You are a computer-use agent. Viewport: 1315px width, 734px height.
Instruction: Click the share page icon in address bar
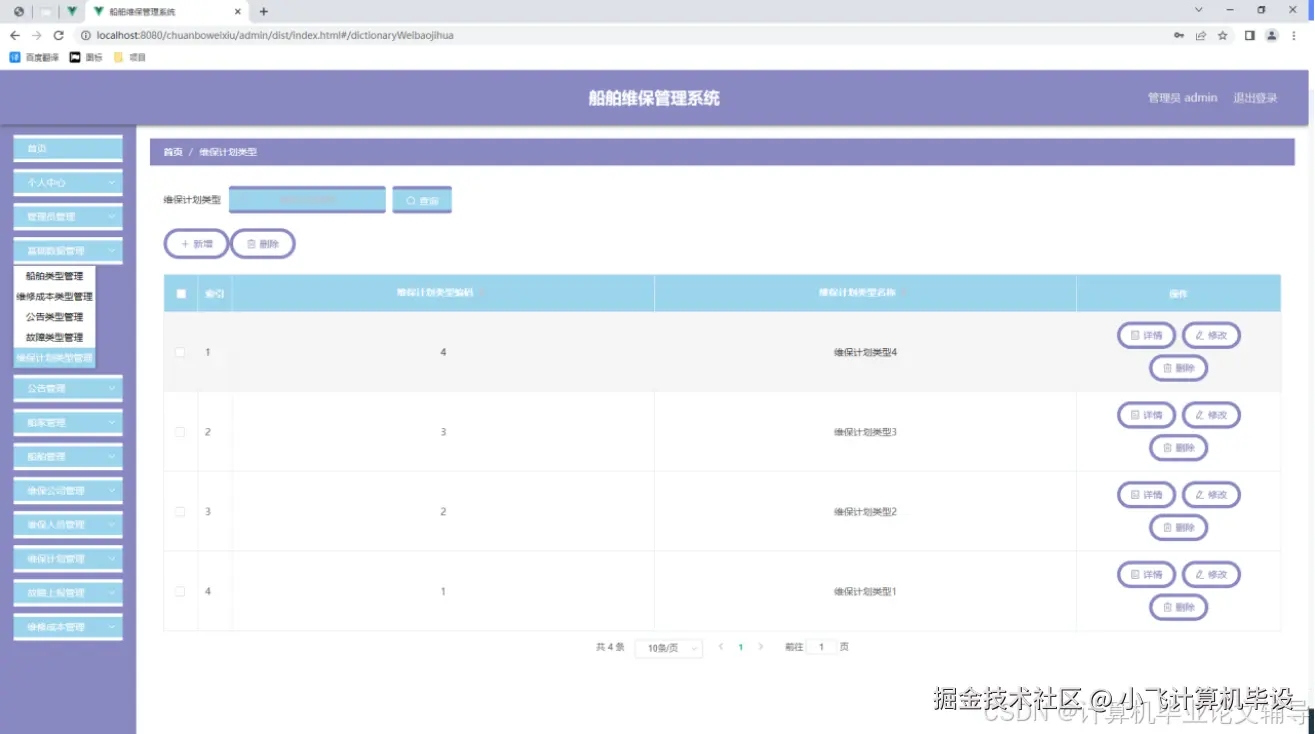(x=1200, y=35)
